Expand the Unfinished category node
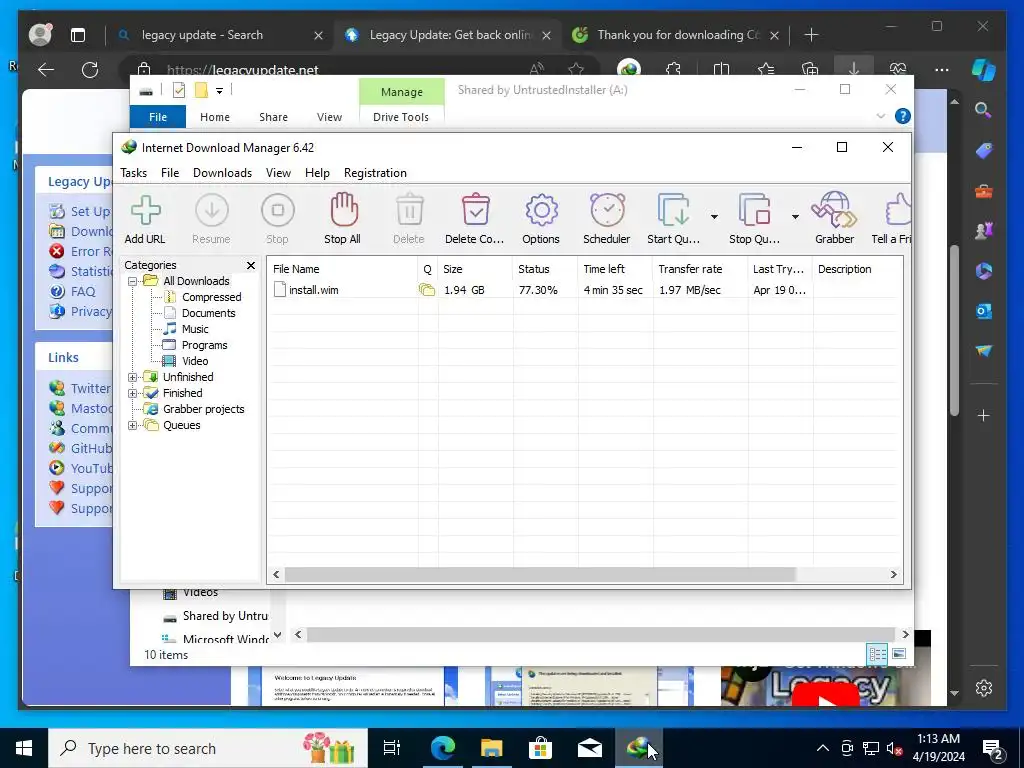Screen dimensions: 1024x768 pyautogui.click(x=133, y=377)
